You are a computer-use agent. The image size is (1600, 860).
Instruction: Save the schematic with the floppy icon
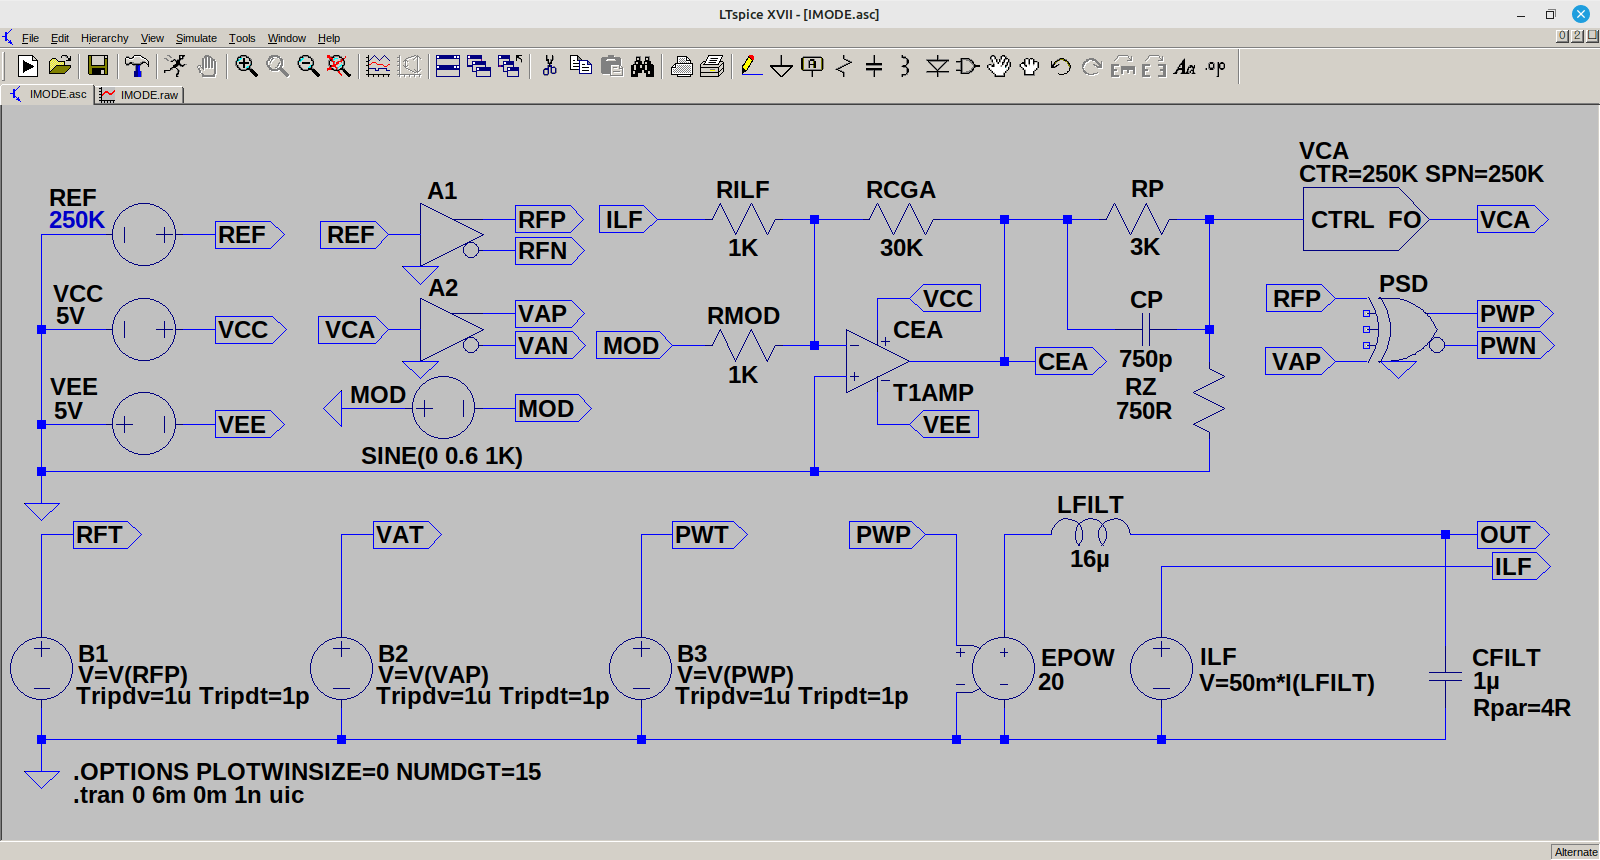click(x=98, y=66)
